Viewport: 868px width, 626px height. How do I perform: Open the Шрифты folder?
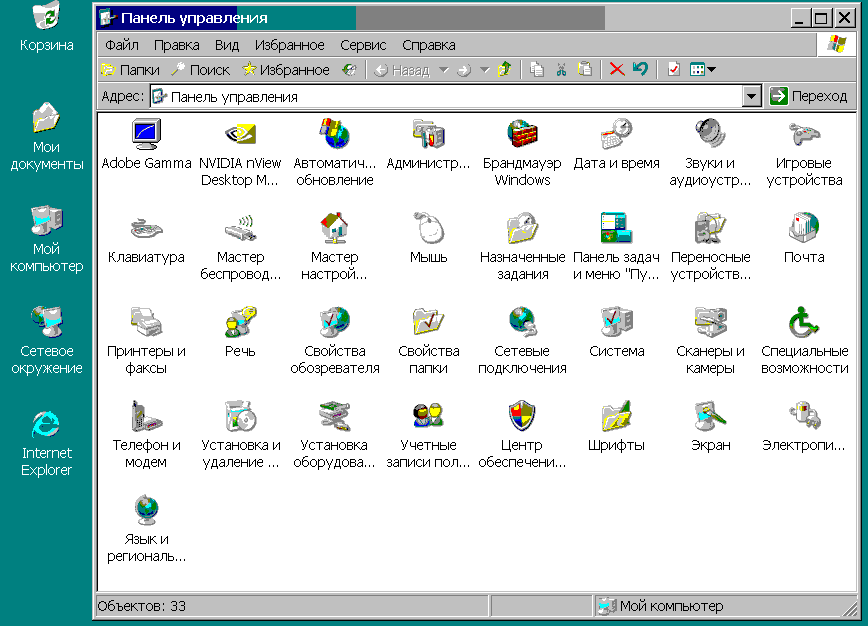coord(616,427)
